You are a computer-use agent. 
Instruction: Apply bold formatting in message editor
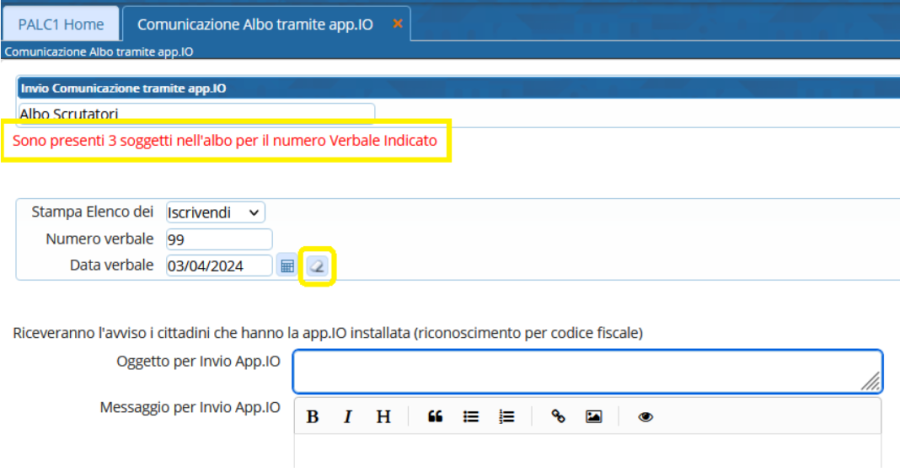[313, 417]
